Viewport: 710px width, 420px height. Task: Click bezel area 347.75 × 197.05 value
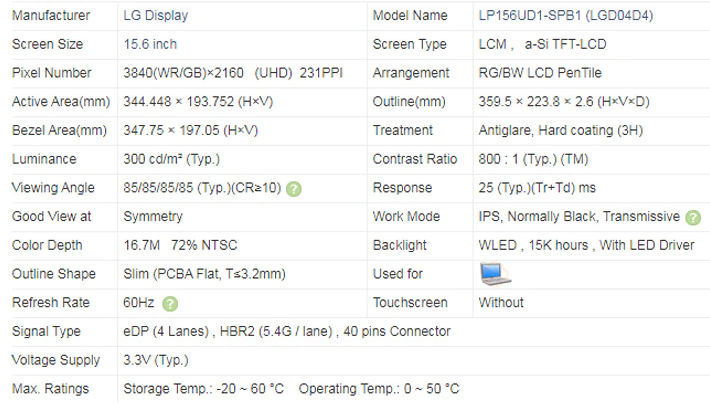pos(191,130)
